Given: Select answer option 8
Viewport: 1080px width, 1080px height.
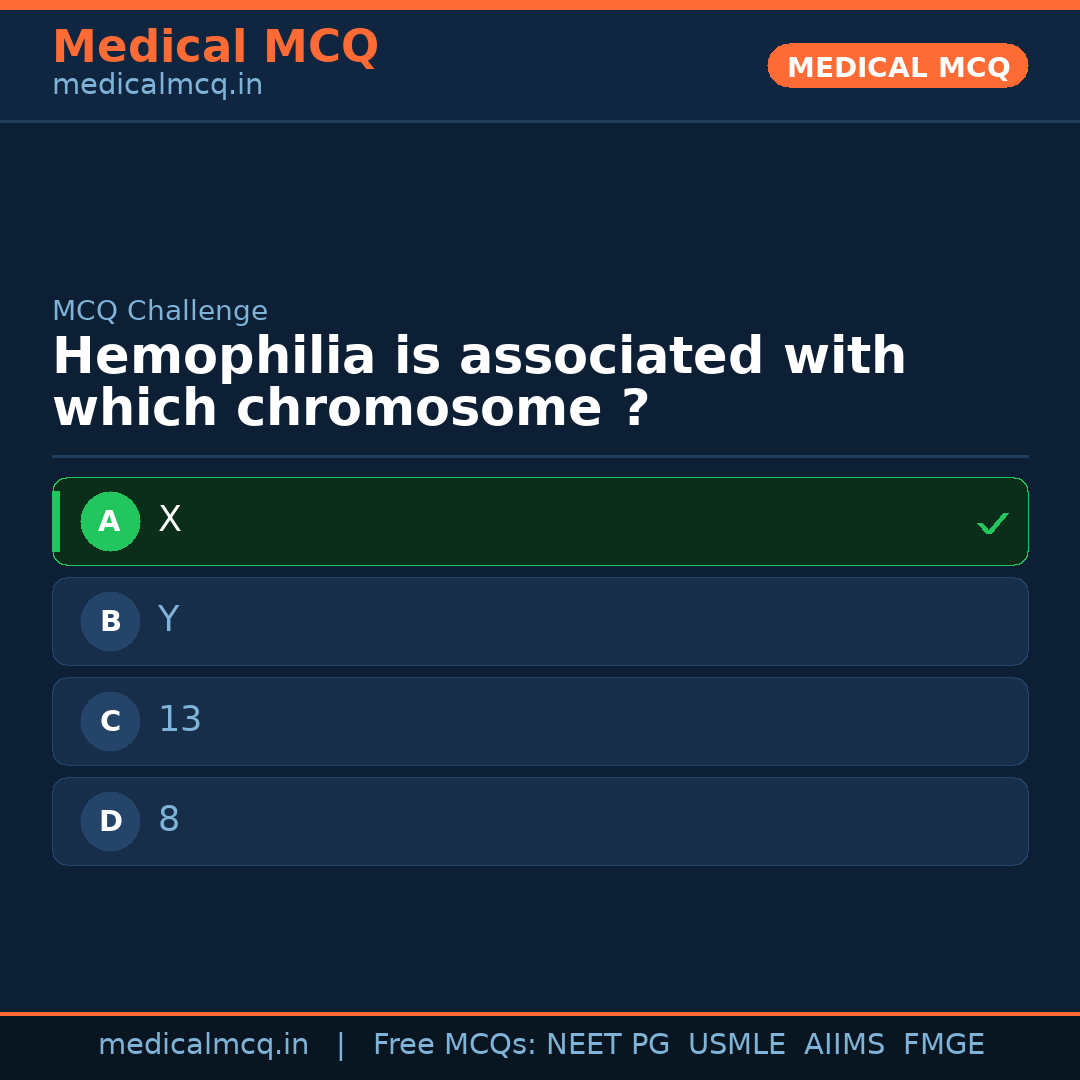Looking at the screenshot, I should click(540, 821).
